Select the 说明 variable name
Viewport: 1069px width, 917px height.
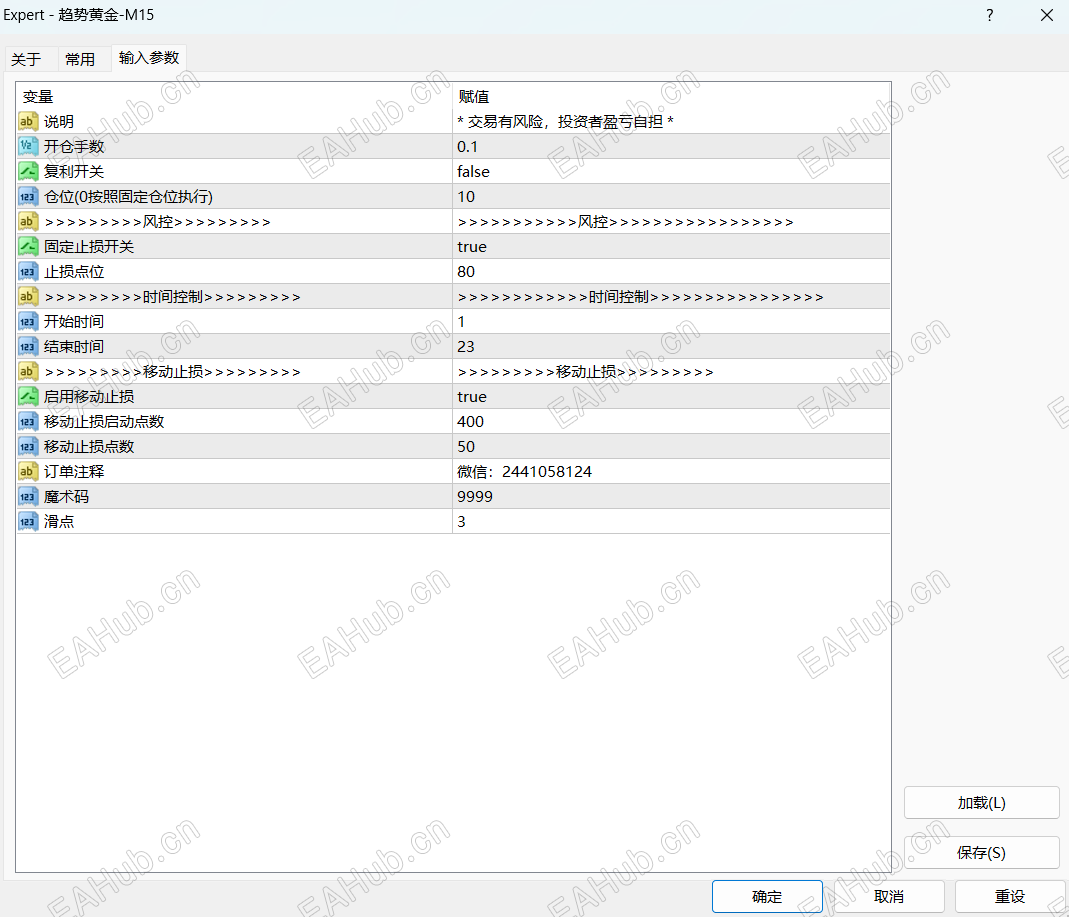[x=59, y=121]
